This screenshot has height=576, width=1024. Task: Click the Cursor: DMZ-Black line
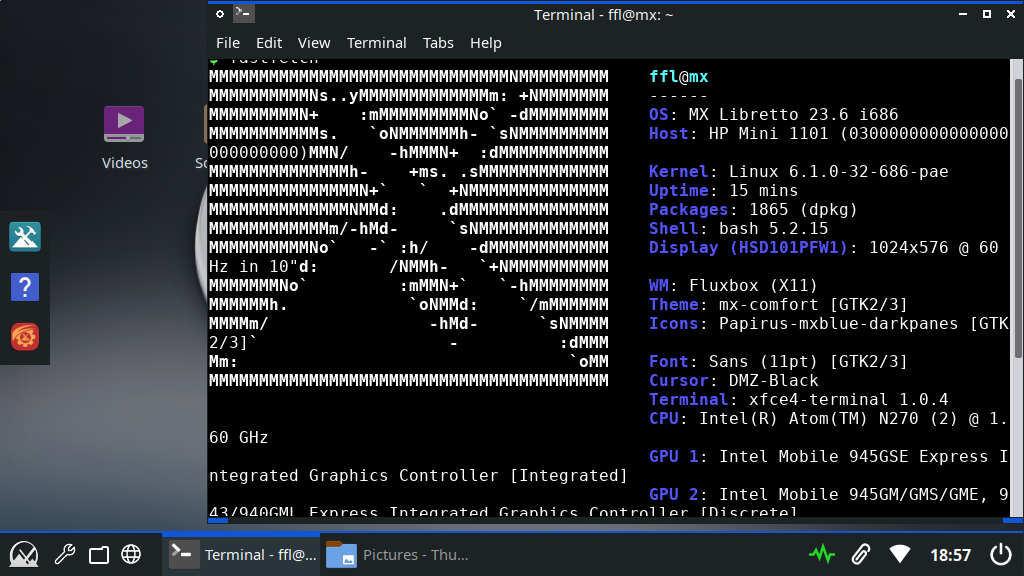[x=733, y=380]
